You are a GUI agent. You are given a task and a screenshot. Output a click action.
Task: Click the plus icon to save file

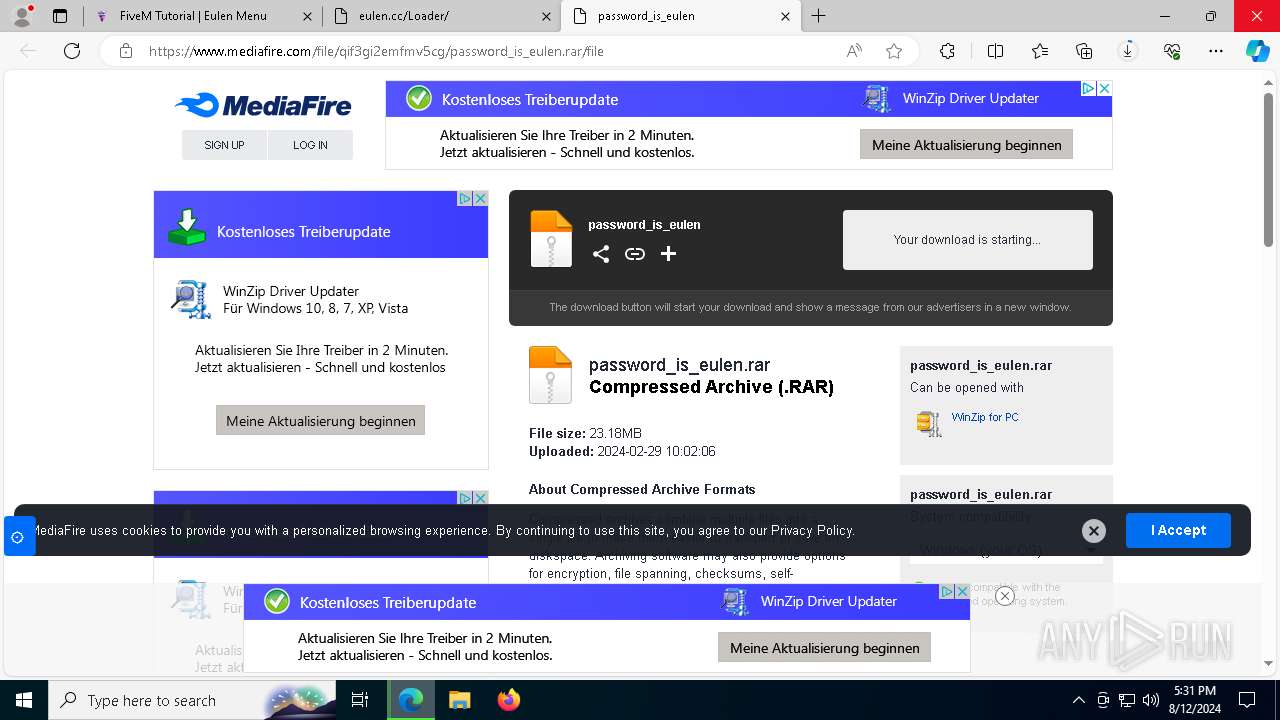(669, 254)
